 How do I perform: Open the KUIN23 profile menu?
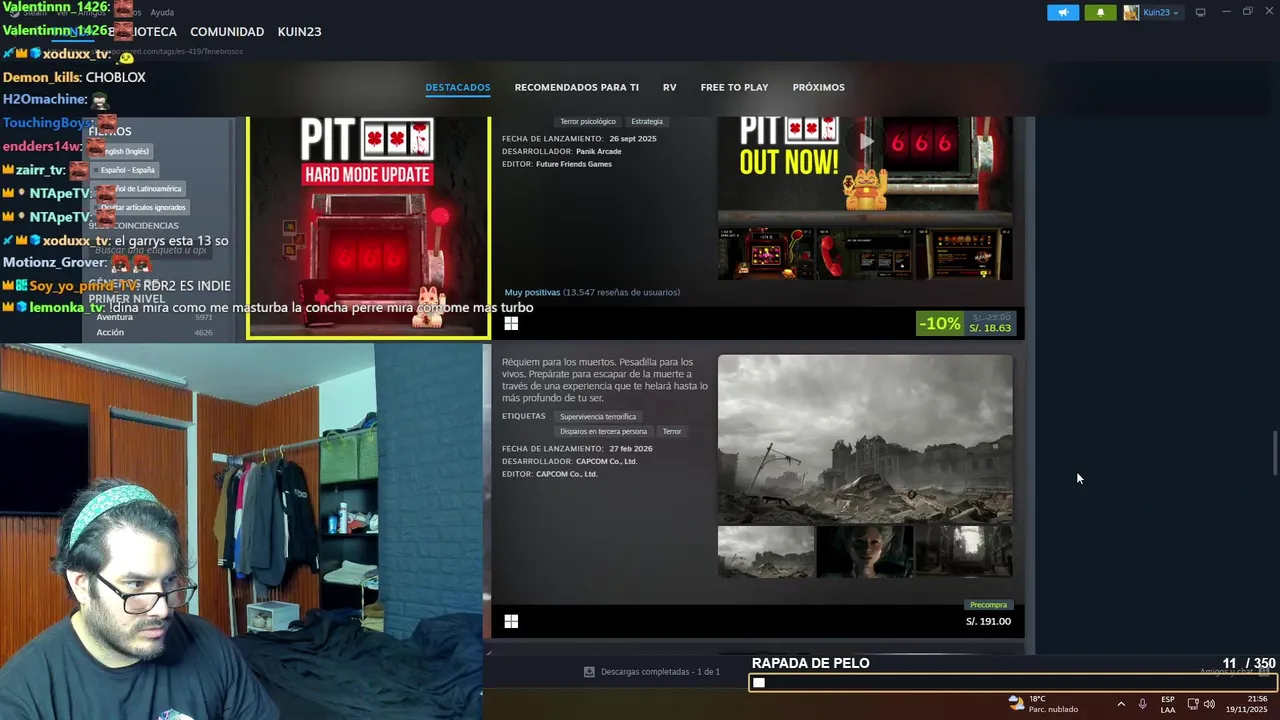299,32
